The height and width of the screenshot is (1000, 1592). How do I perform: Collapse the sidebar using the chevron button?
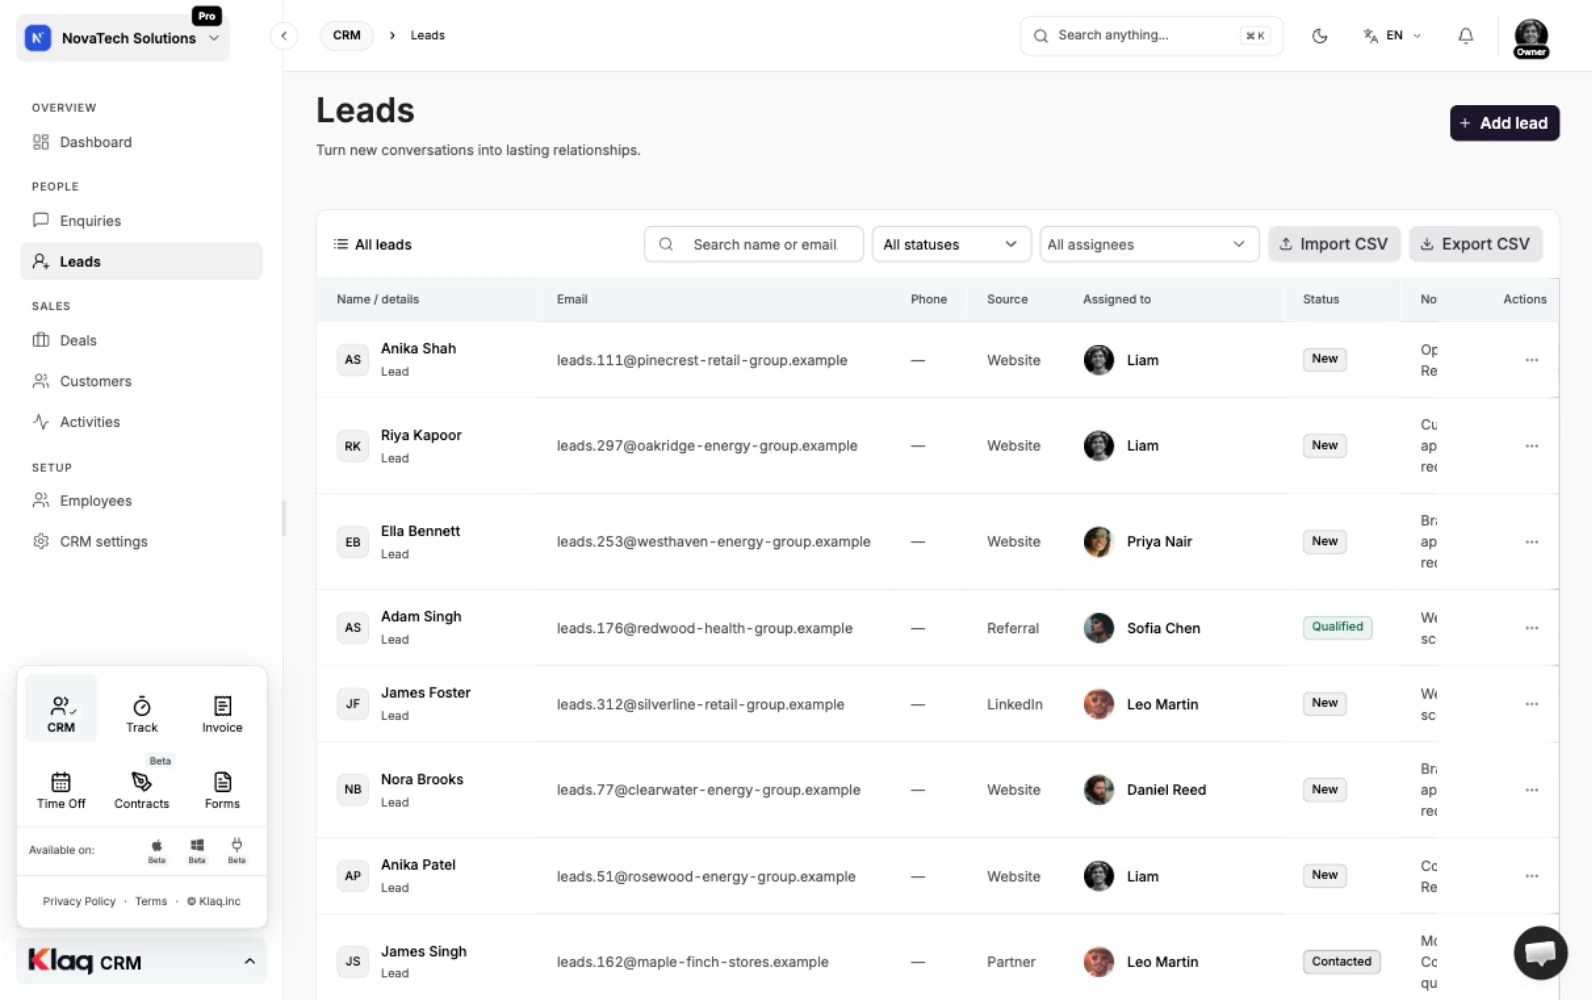(284, 36)
